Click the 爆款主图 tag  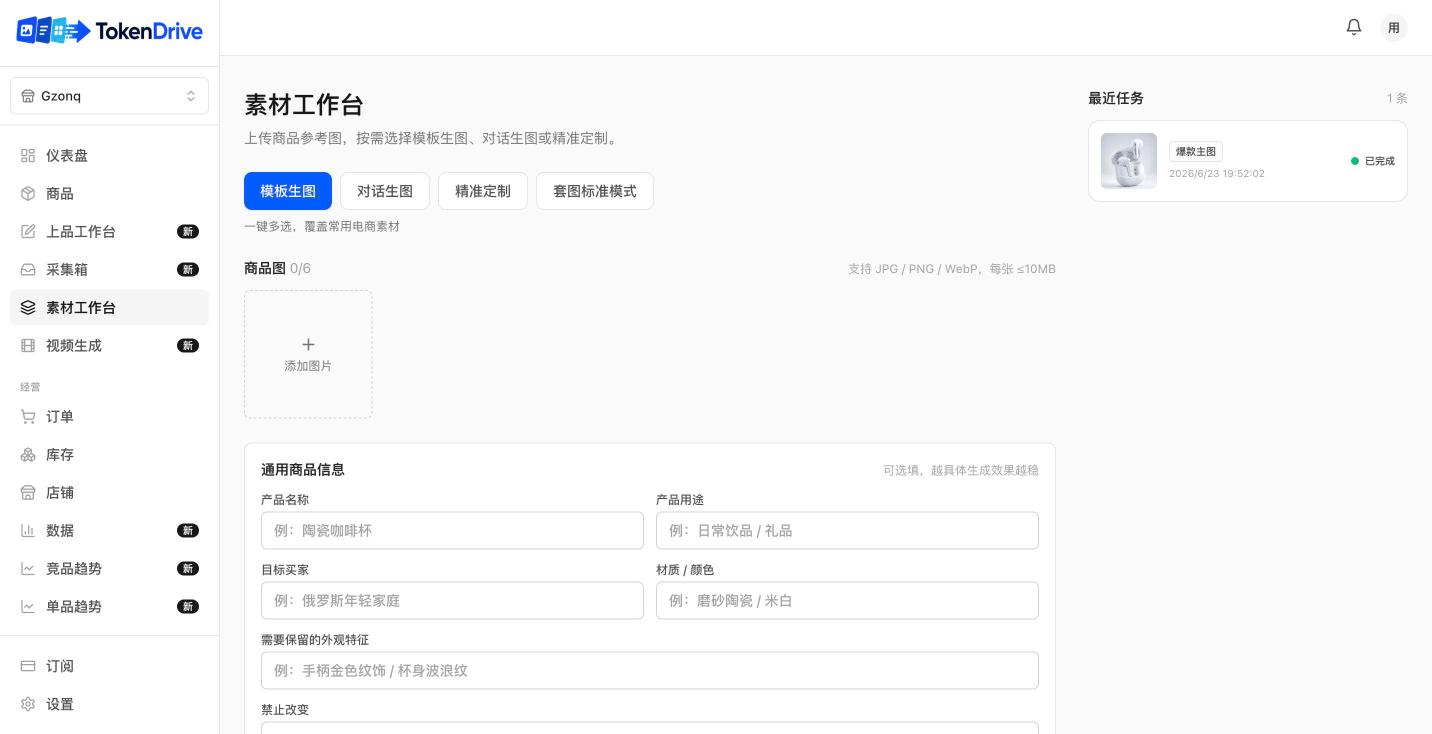(x=1196, y=152)
